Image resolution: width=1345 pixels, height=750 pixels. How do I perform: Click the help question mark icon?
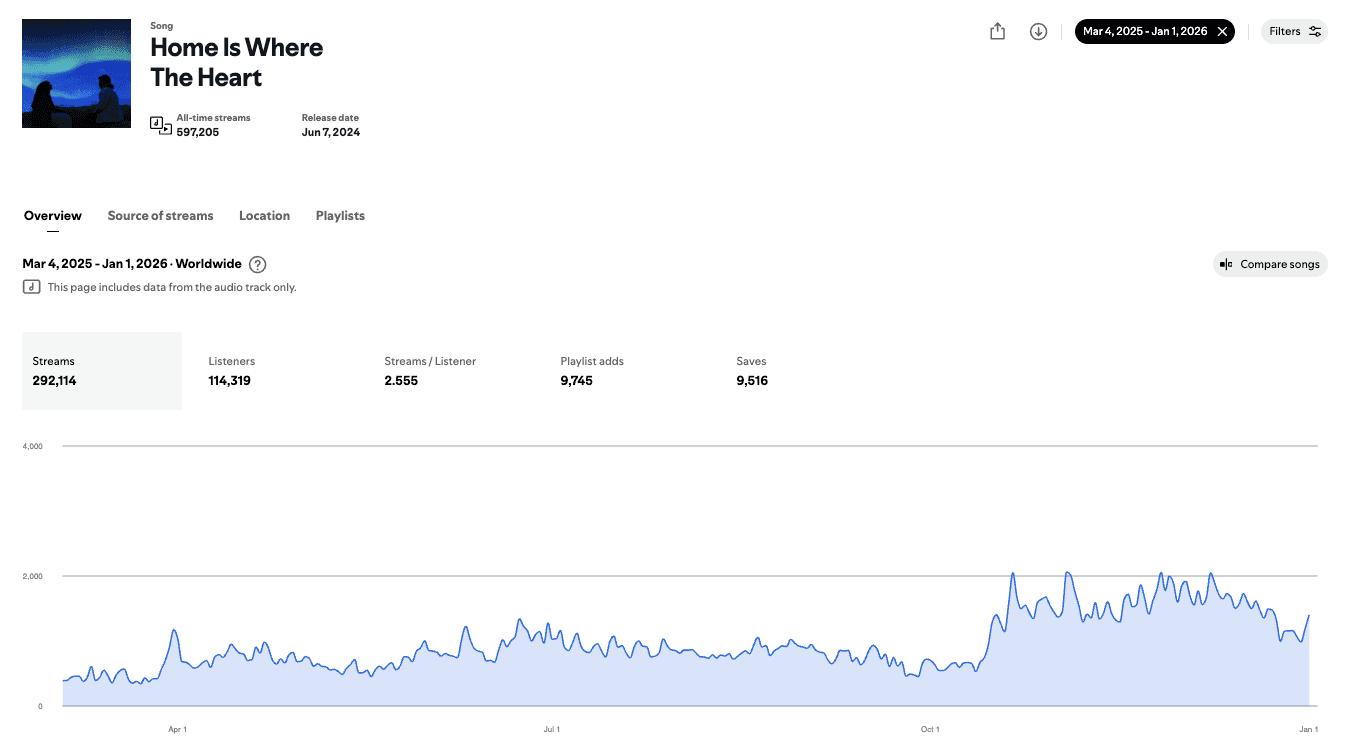pos(258,264)
